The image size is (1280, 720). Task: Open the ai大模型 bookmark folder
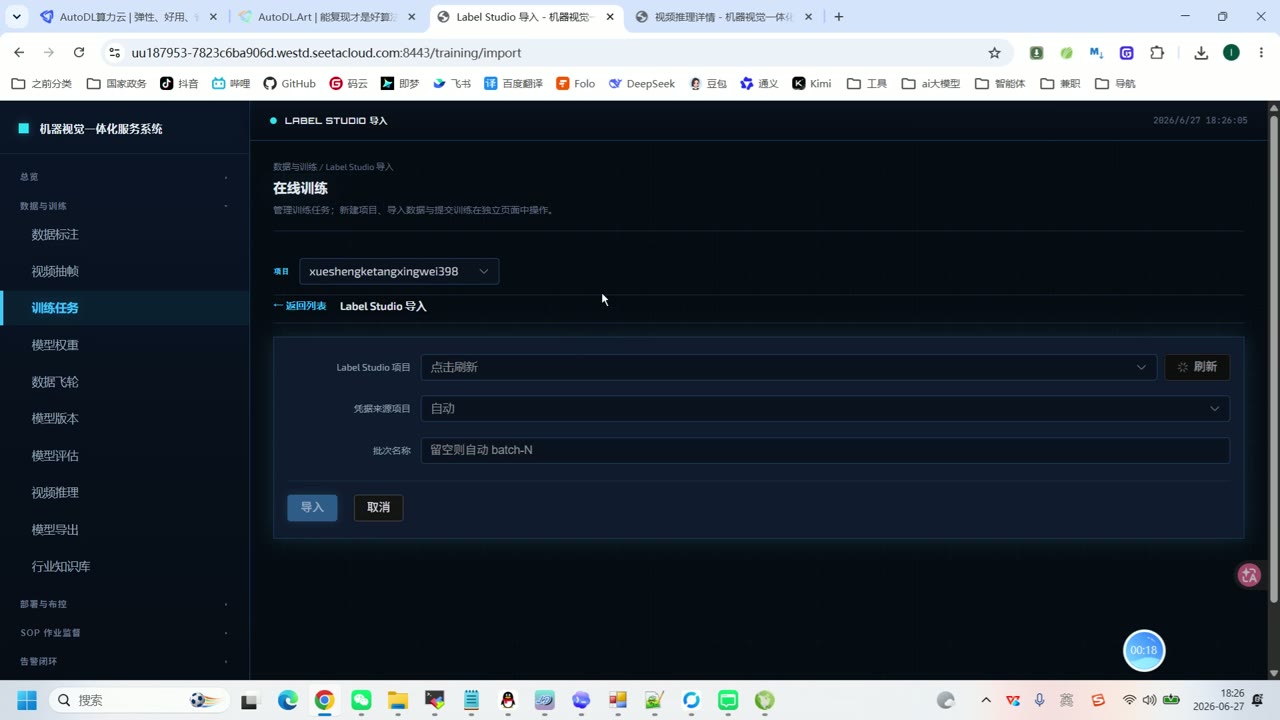930,84
